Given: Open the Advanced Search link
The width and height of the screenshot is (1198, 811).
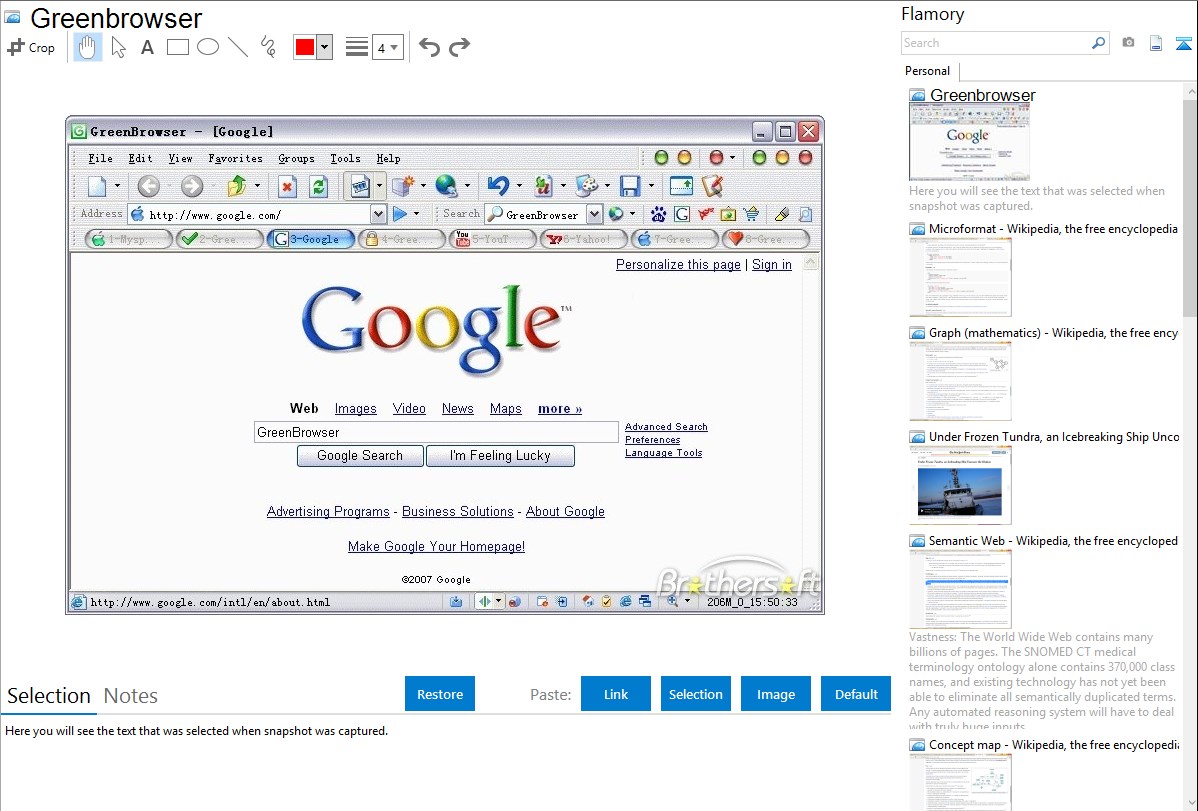Looking at the screenshot, I should [666, 427].
